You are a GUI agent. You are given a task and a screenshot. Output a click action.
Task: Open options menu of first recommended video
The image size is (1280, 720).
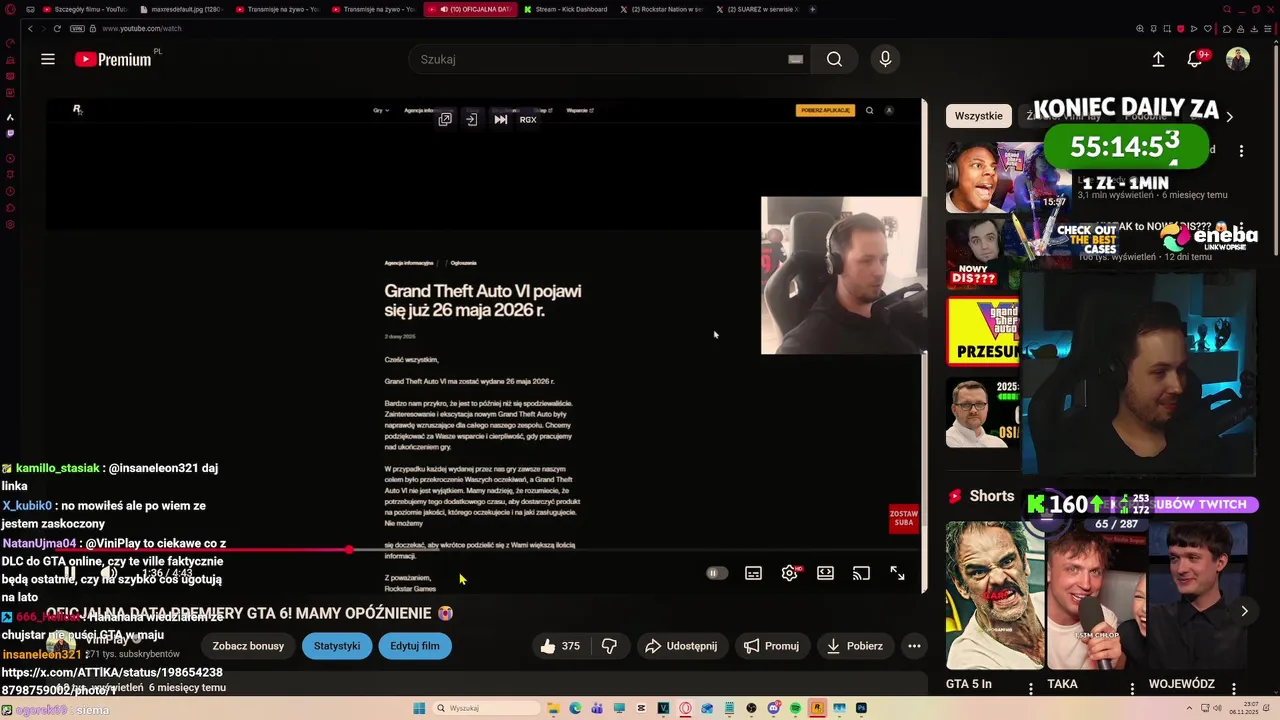tap(1241, 151)
